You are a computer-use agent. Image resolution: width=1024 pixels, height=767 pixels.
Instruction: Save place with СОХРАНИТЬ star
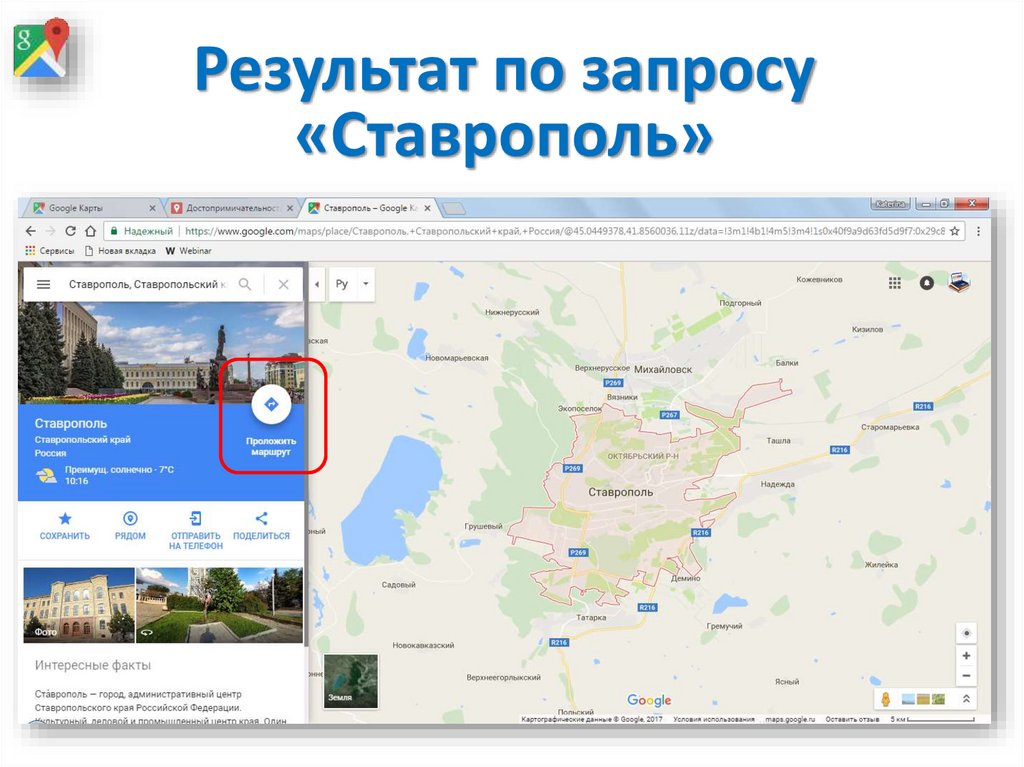(x=65, y=527)
